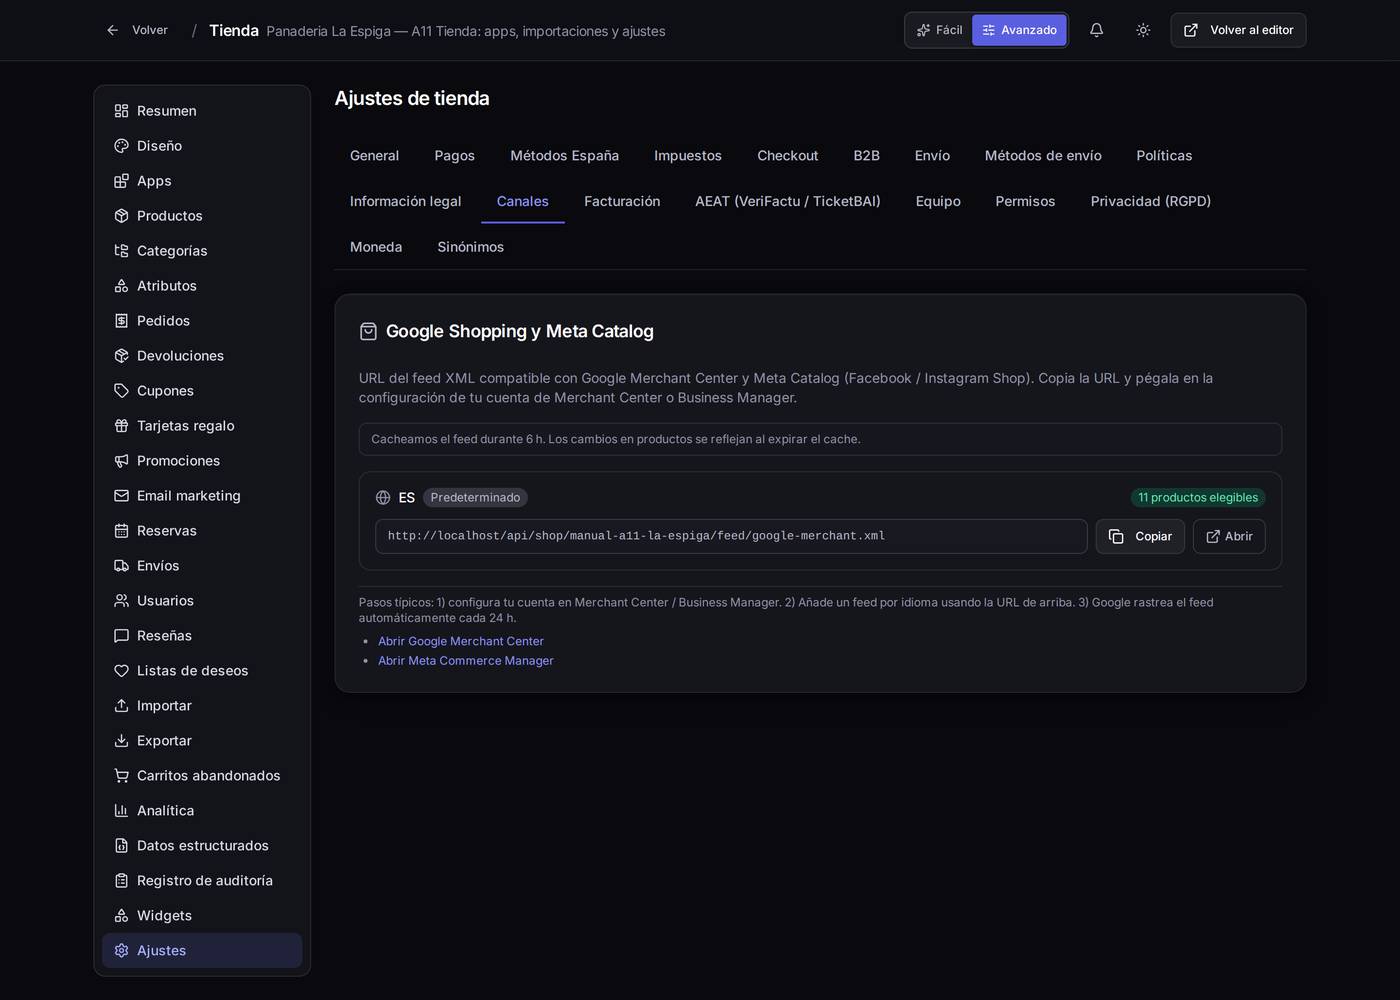Open AEAT (VeriFactu / TicketBAI) tab
The height and width of the screenshot is (1000, 1400).
pyautogui.click(x=788, y=202)
